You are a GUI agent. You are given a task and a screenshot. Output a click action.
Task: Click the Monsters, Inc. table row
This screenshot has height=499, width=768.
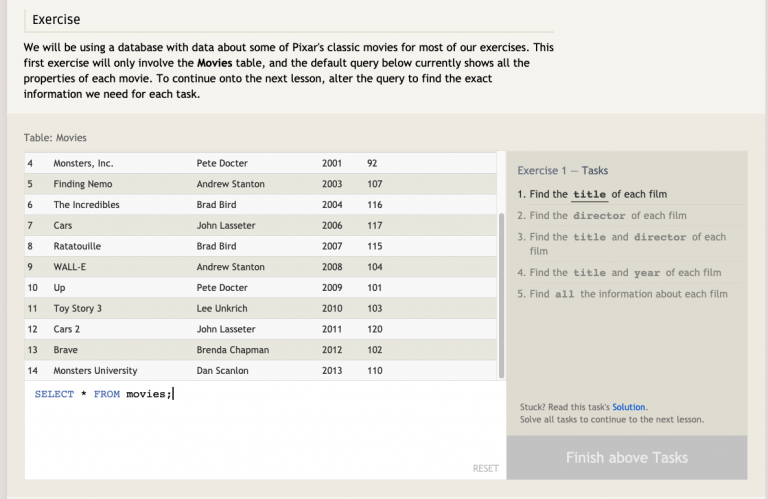pos(261,163)
